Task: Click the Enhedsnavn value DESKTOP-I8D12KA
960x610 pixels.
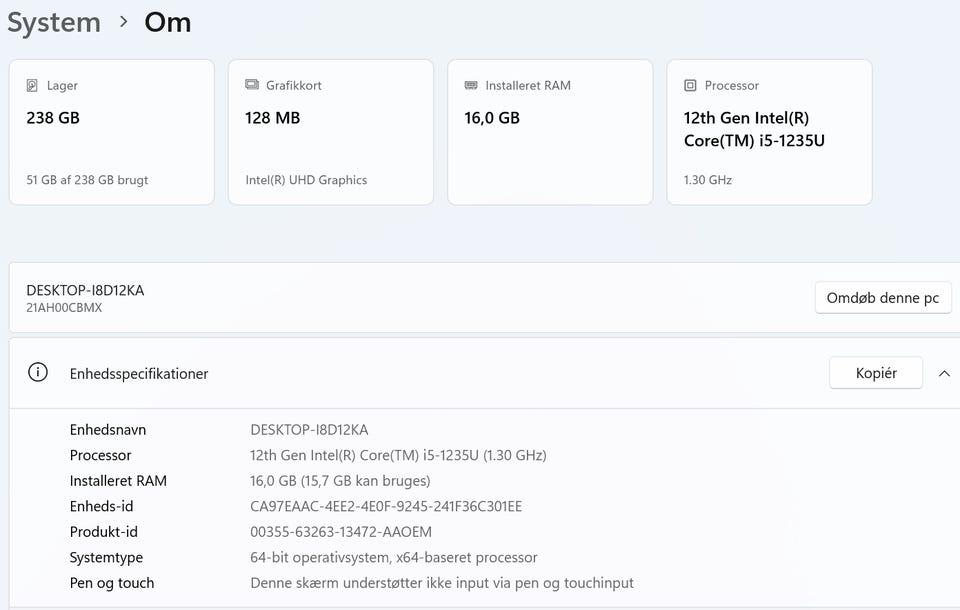Action: (309, 430)
